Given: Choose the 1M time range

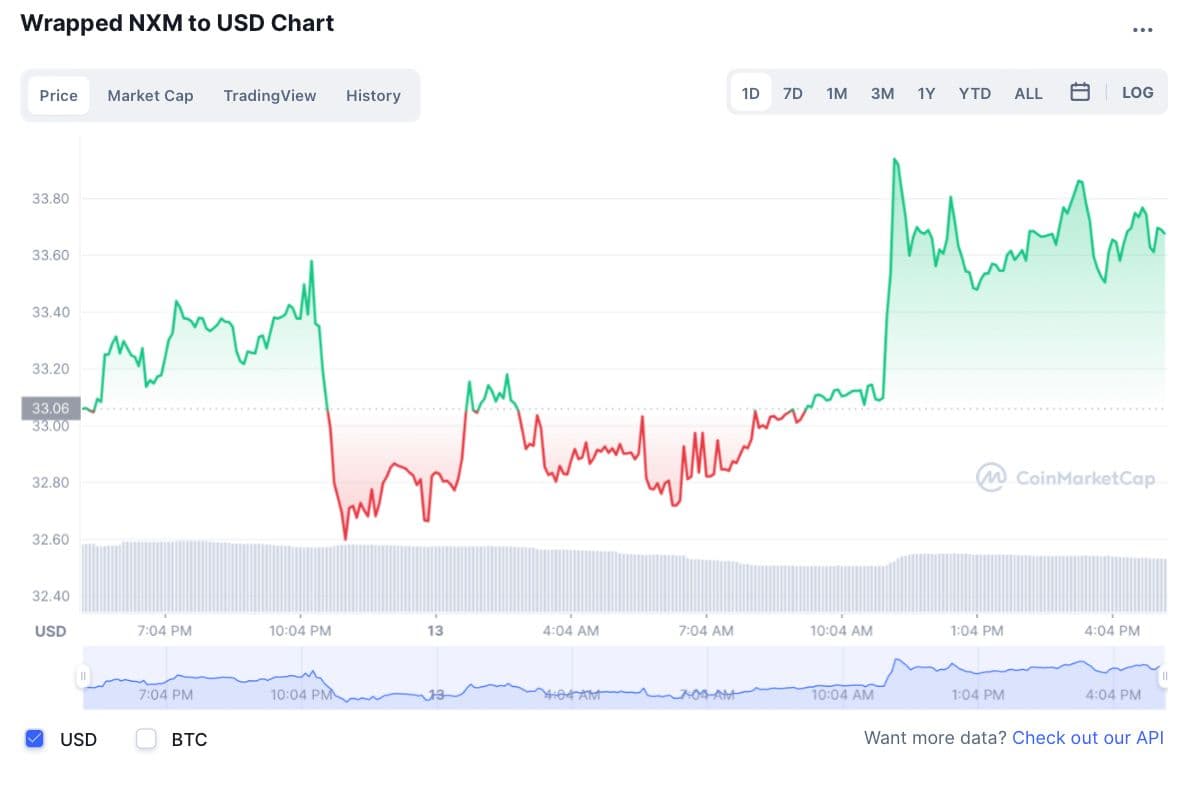Looking at the screenshot, I should pos(837,93).
